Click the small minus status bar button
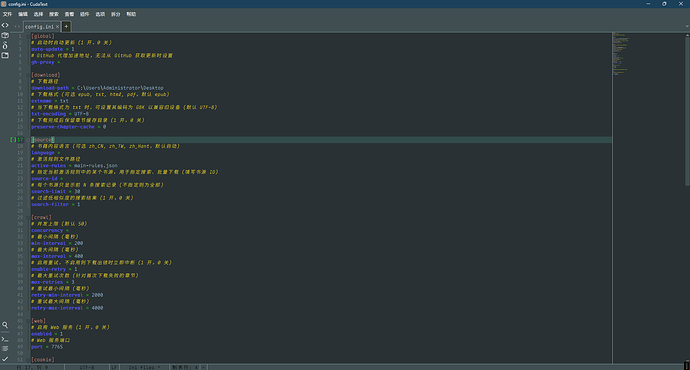Image resolution: width=690 pixels, height=370 pixels. 204,367
